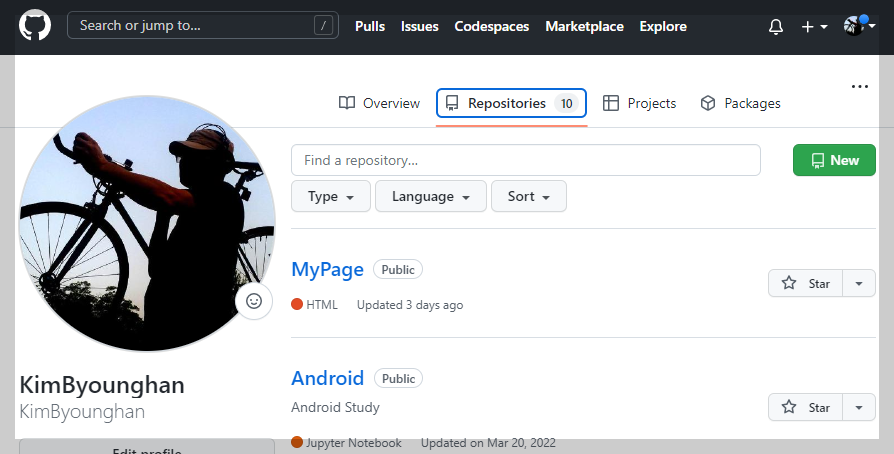The image size is (894, 454).
Task: Open the Sort dropdown
Action: pos(529,196)
